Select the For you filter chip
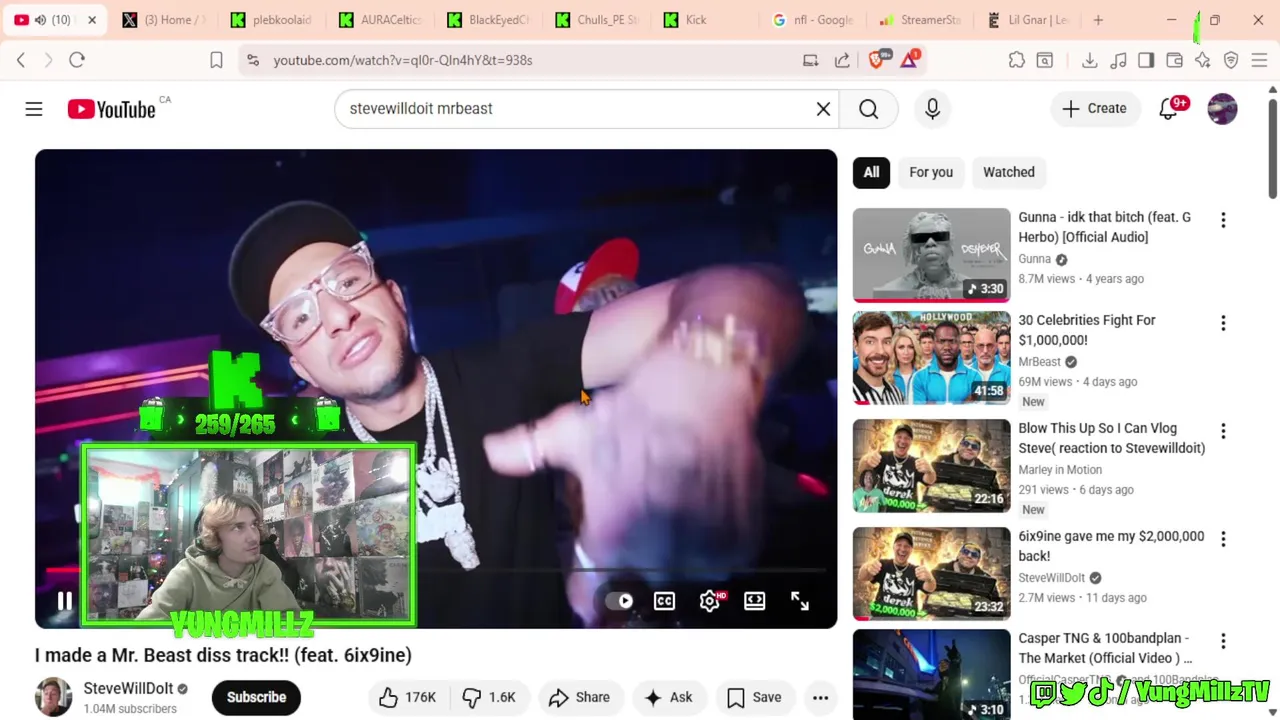This screenshot has height=720, width=1280. pyautogui.click(x=931, y=172)
